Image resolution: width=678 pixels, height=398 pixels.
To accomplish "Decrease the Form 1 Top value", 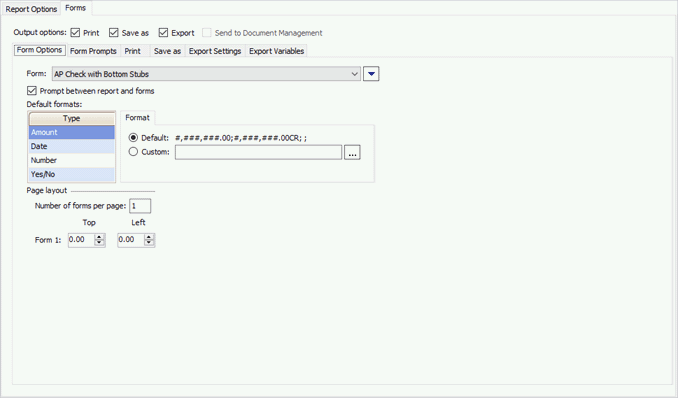I will point(99,243).
